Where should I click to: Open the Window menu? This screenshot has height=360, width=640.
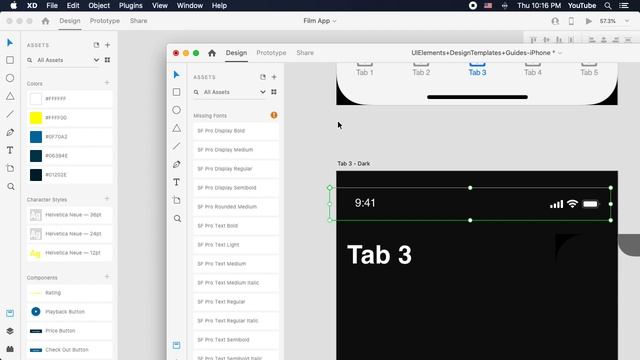[x=190, y=6]
